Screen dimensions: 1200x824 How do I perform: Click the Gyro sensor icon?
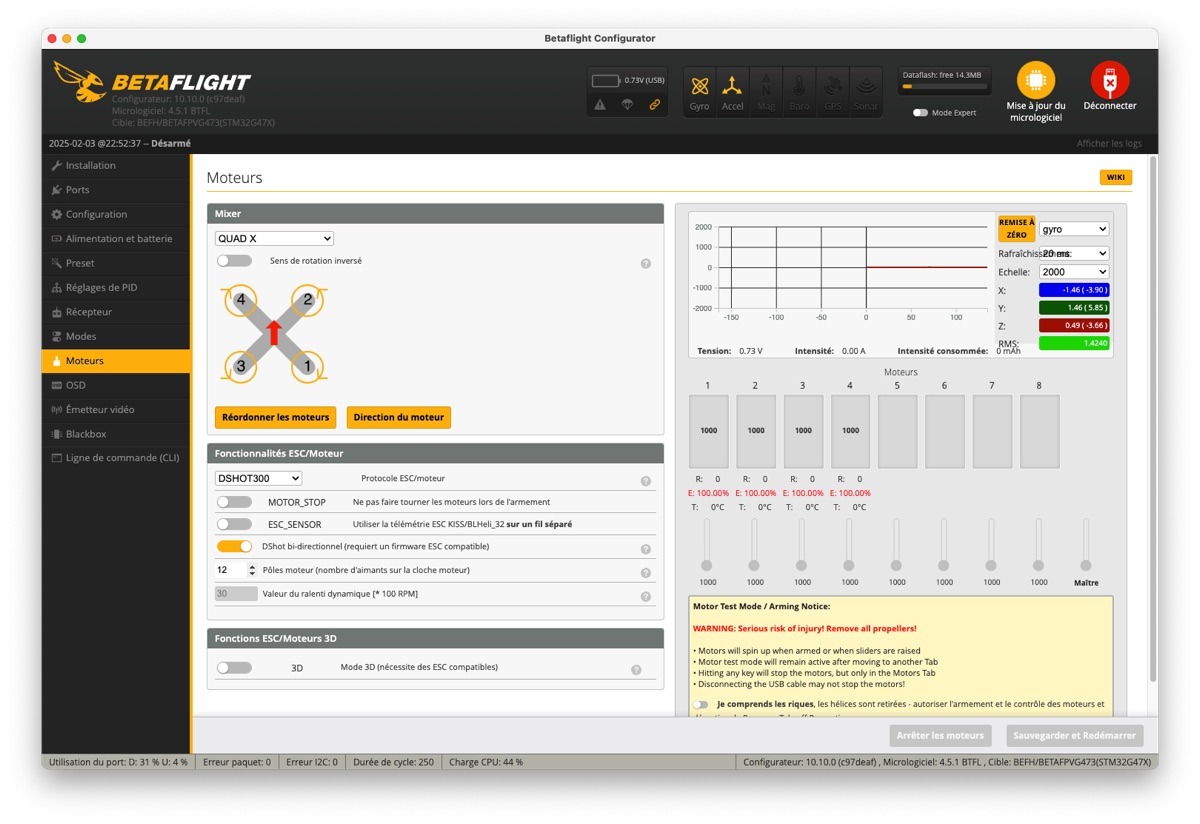click(x=700, y=92)
